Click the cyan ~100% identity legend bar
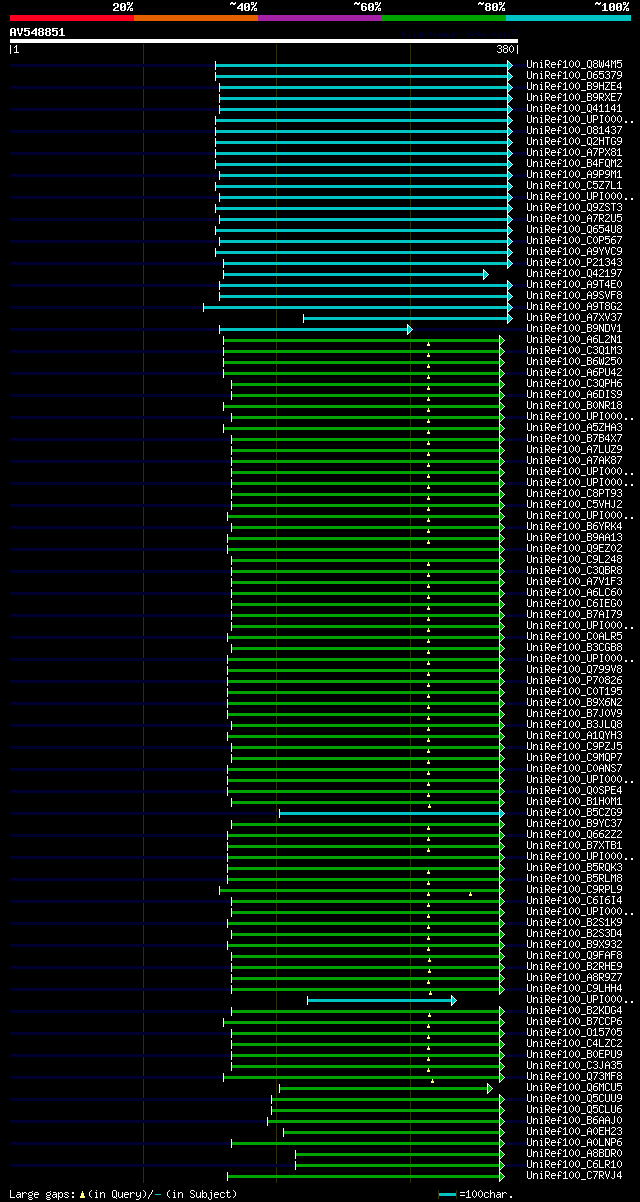 point(568,18)
